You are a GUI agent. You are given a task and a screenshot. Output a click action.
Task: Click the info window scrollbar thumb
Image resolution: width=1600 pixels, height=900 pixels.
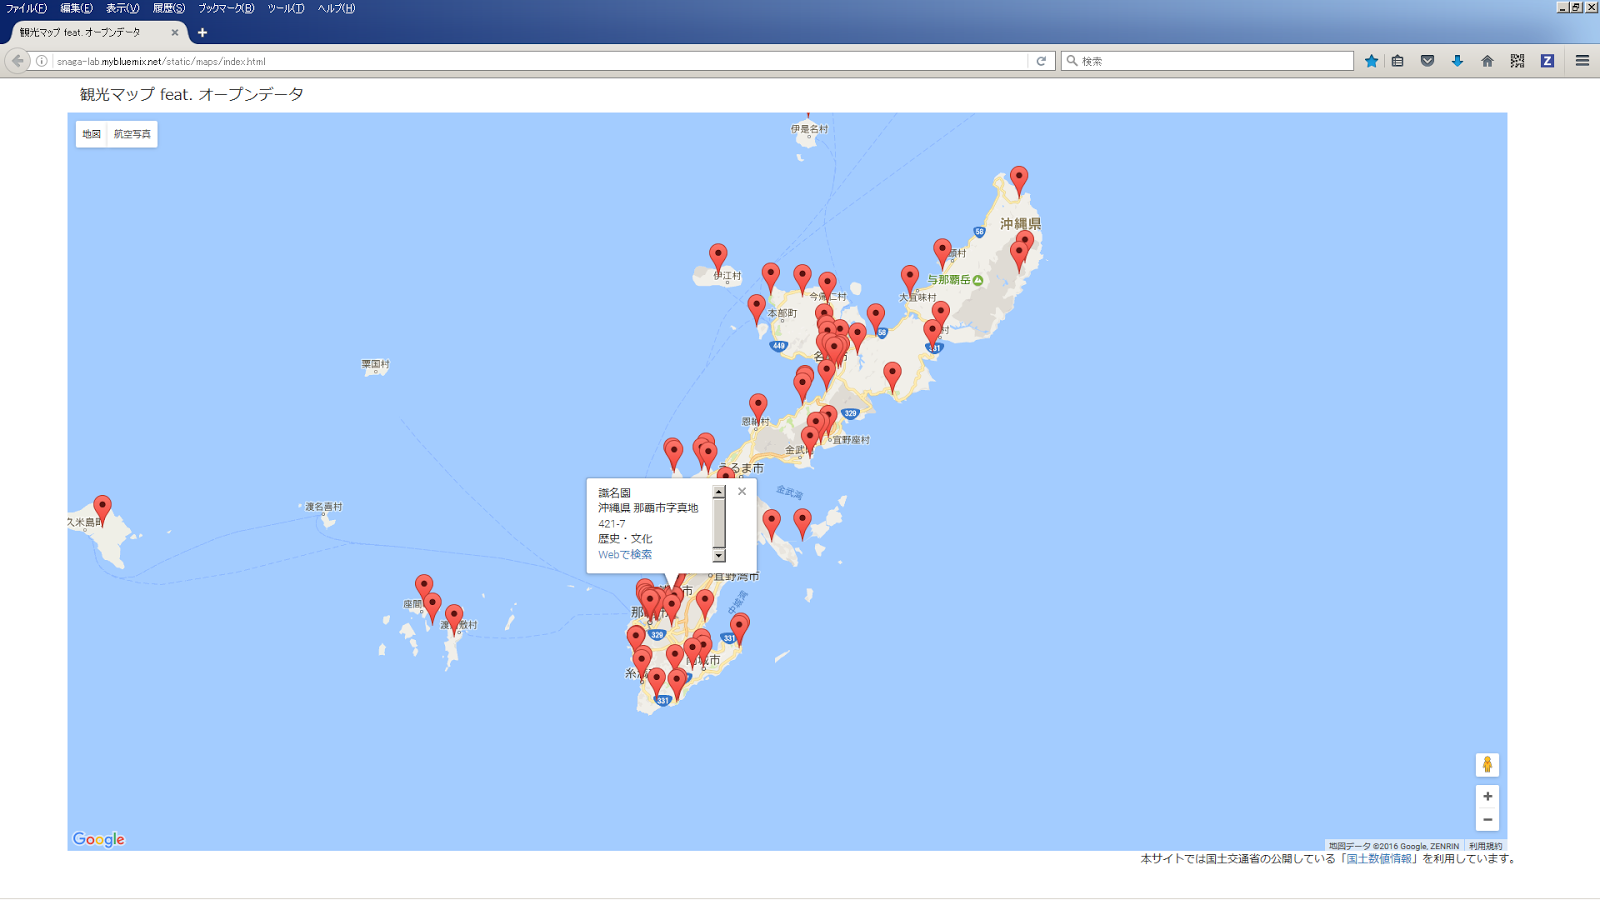719,523
